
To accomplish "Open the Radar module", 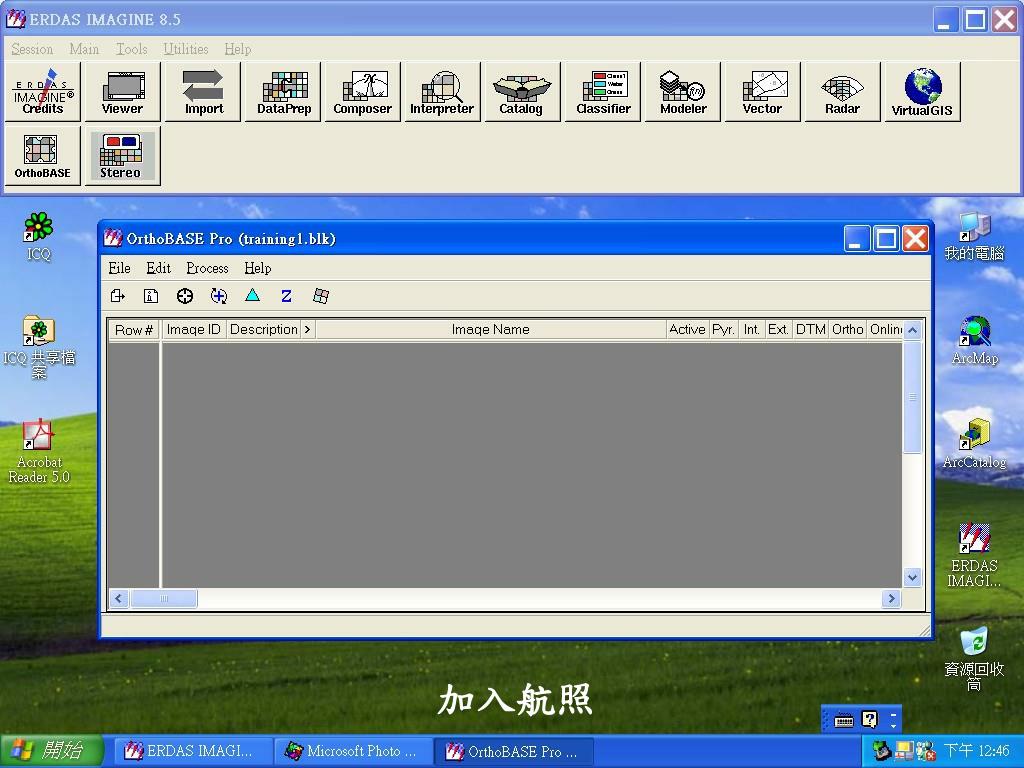I will pyautogui.click(x=842, y=92).
